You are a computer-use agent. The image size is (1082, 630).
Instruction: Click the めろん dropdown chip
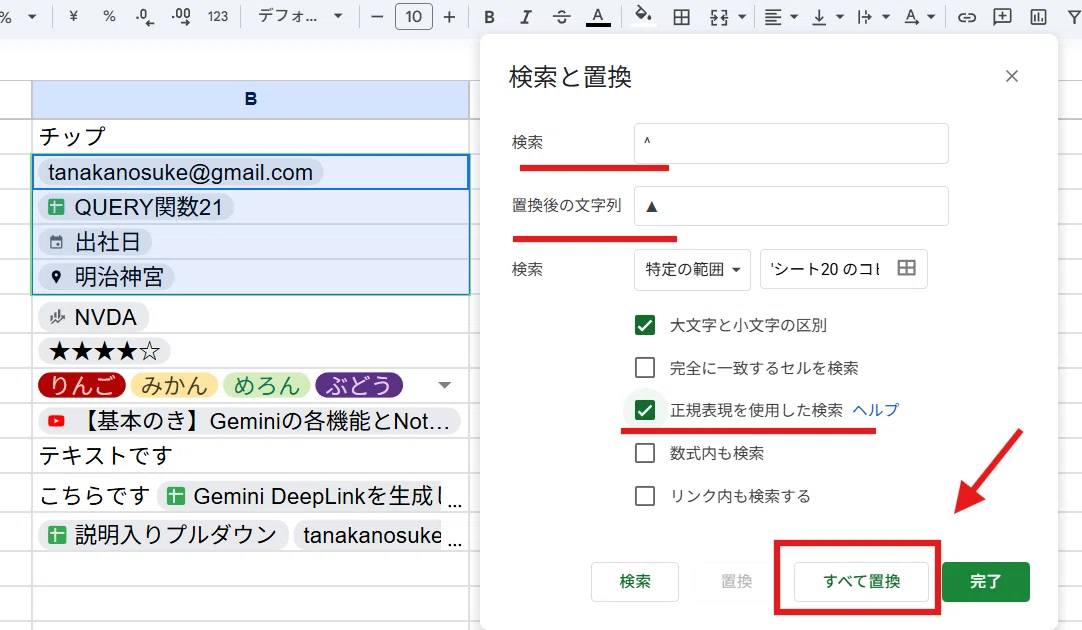point(266,386)
